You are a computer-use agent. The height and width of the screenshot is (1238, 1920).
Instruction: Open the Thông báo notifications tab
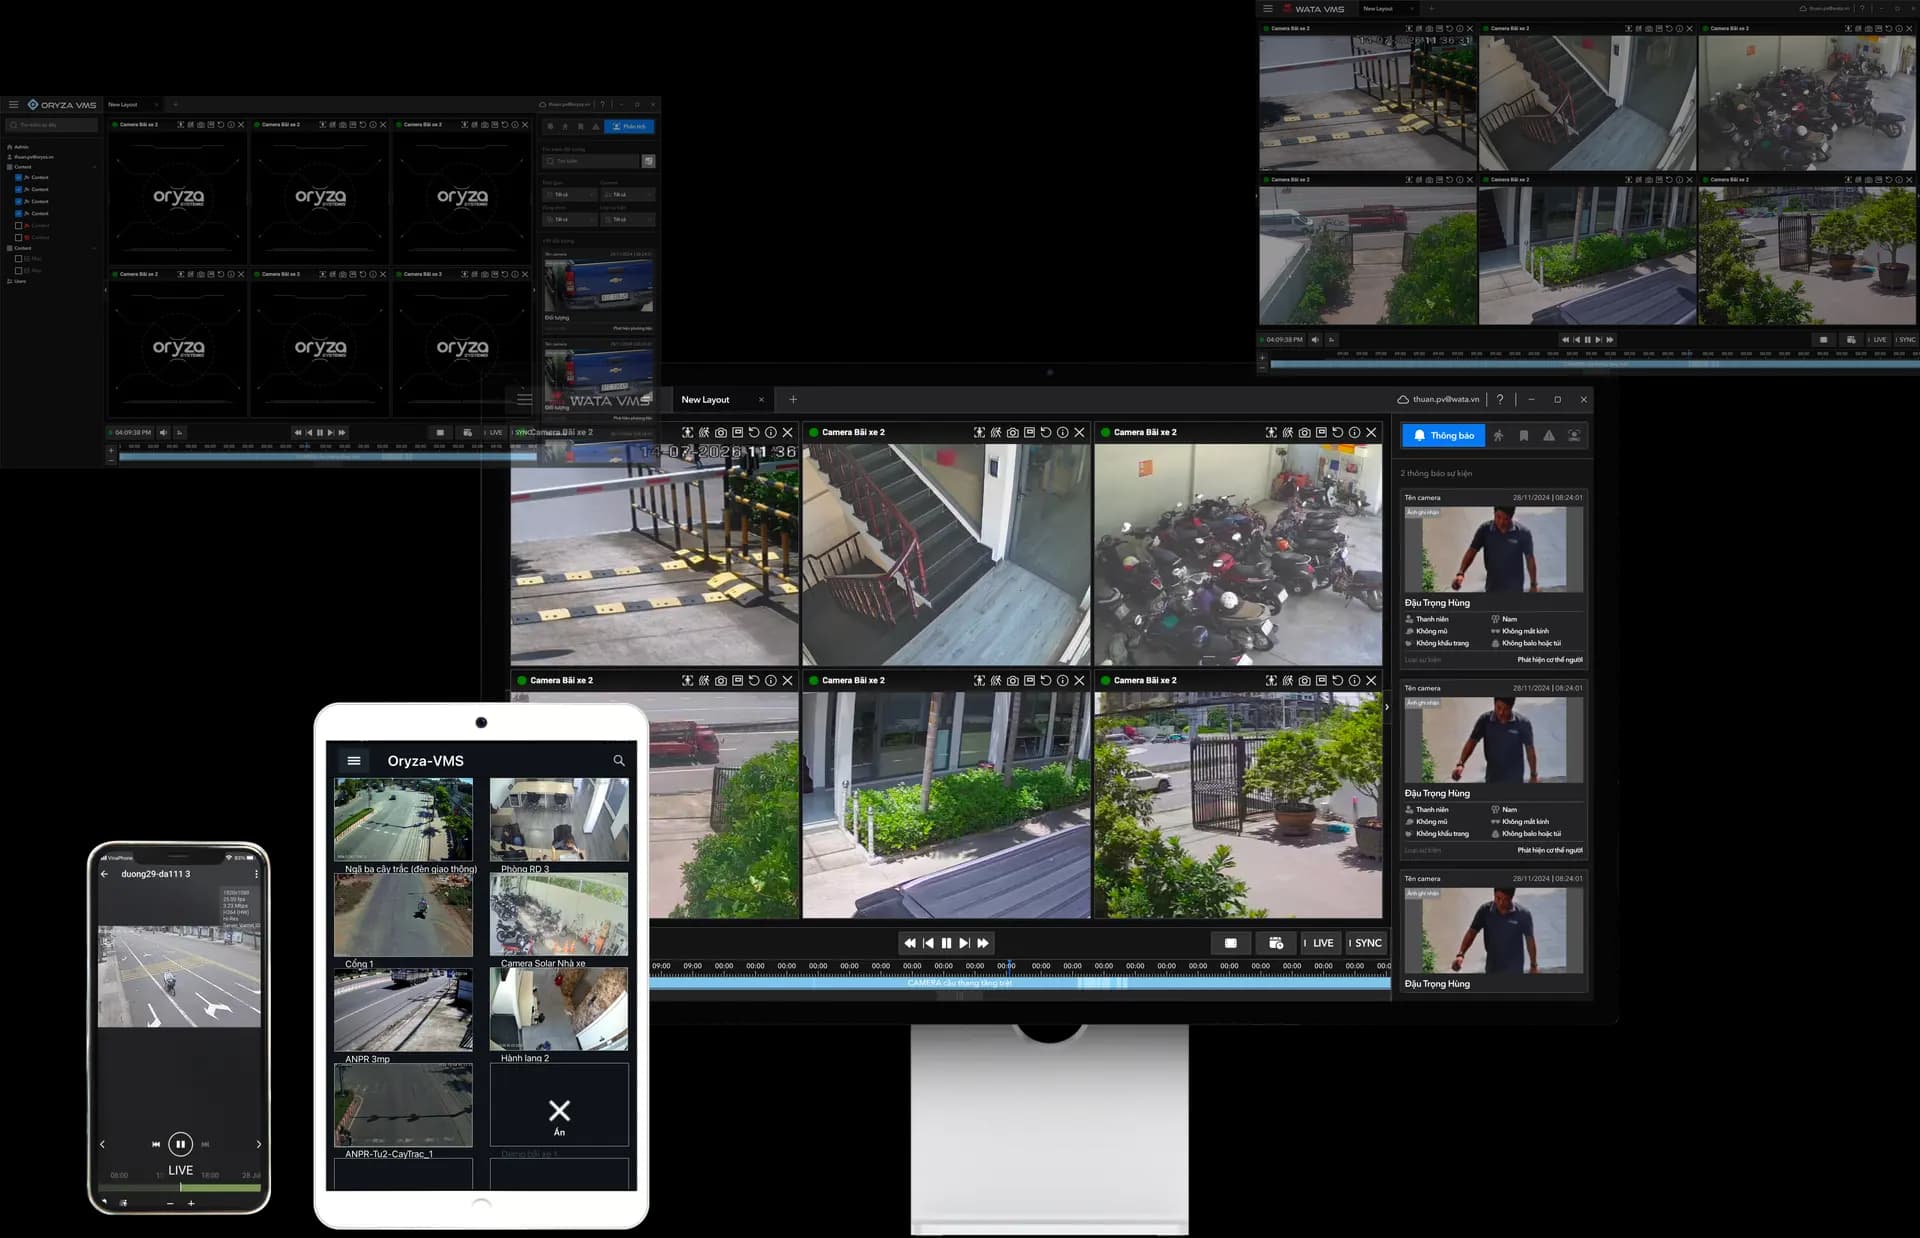(x=1442, y=435)
